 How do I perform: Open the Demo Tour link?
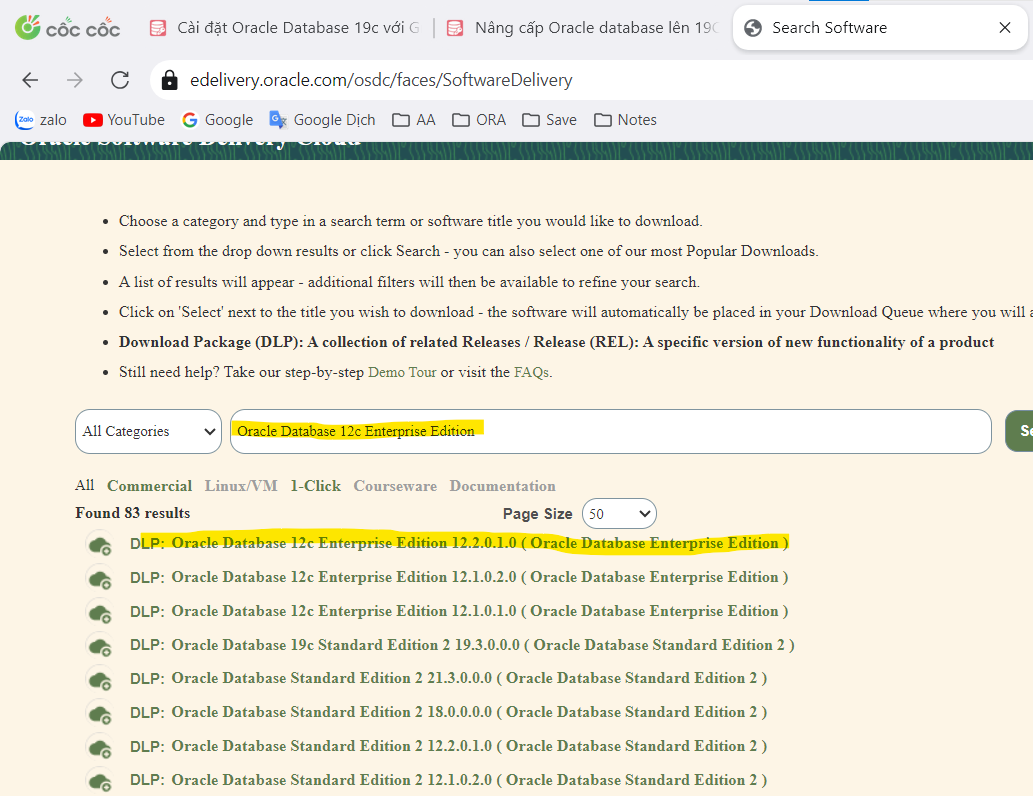tap(402, 372)
